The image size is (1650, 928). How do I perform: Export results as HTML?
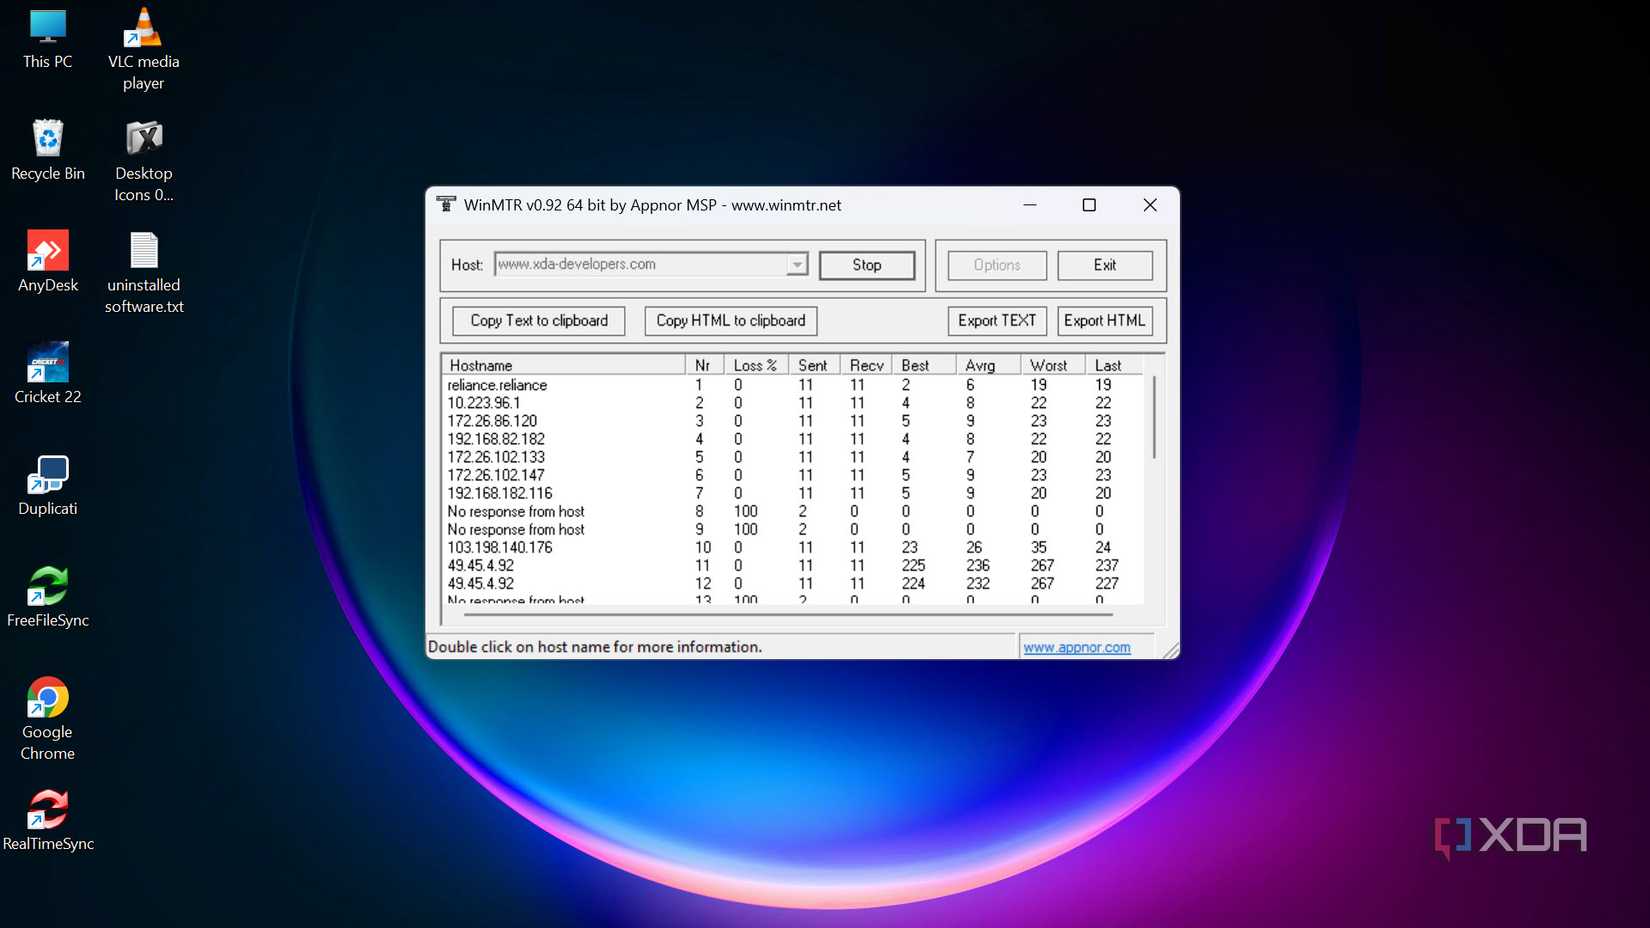pyautogui.click(x=1104, y=320)
